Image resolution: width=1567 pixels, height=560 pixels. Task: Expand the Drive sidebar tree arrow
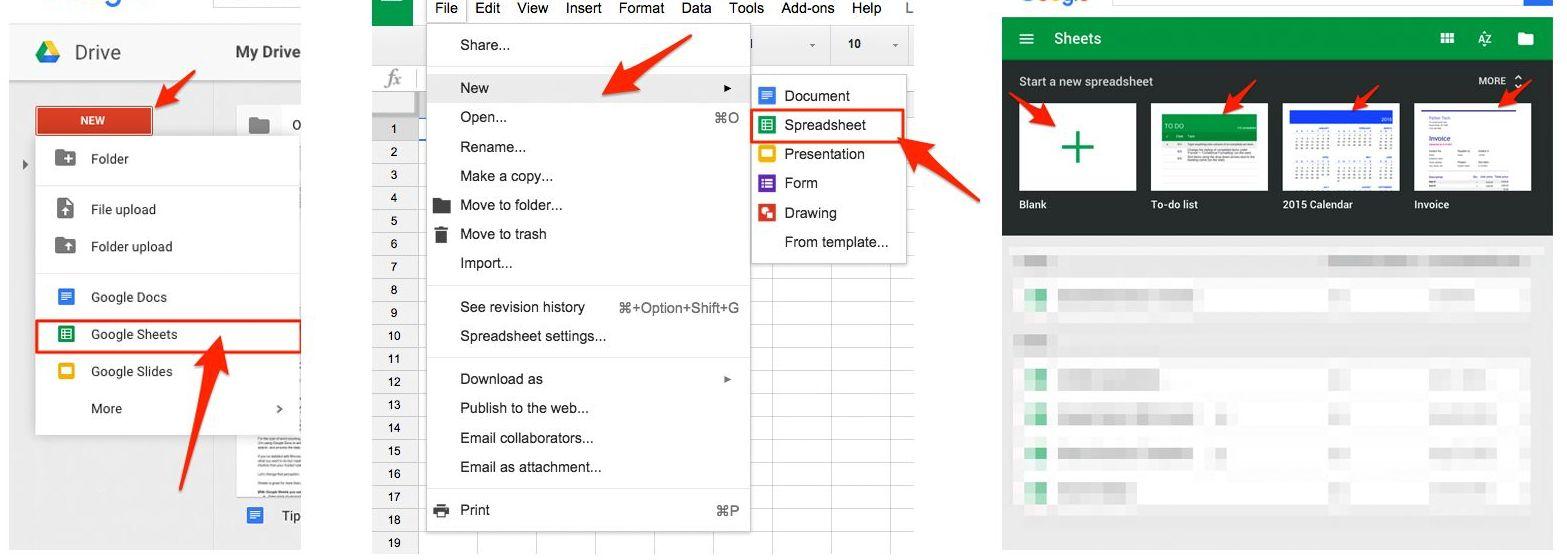(25, 163)
